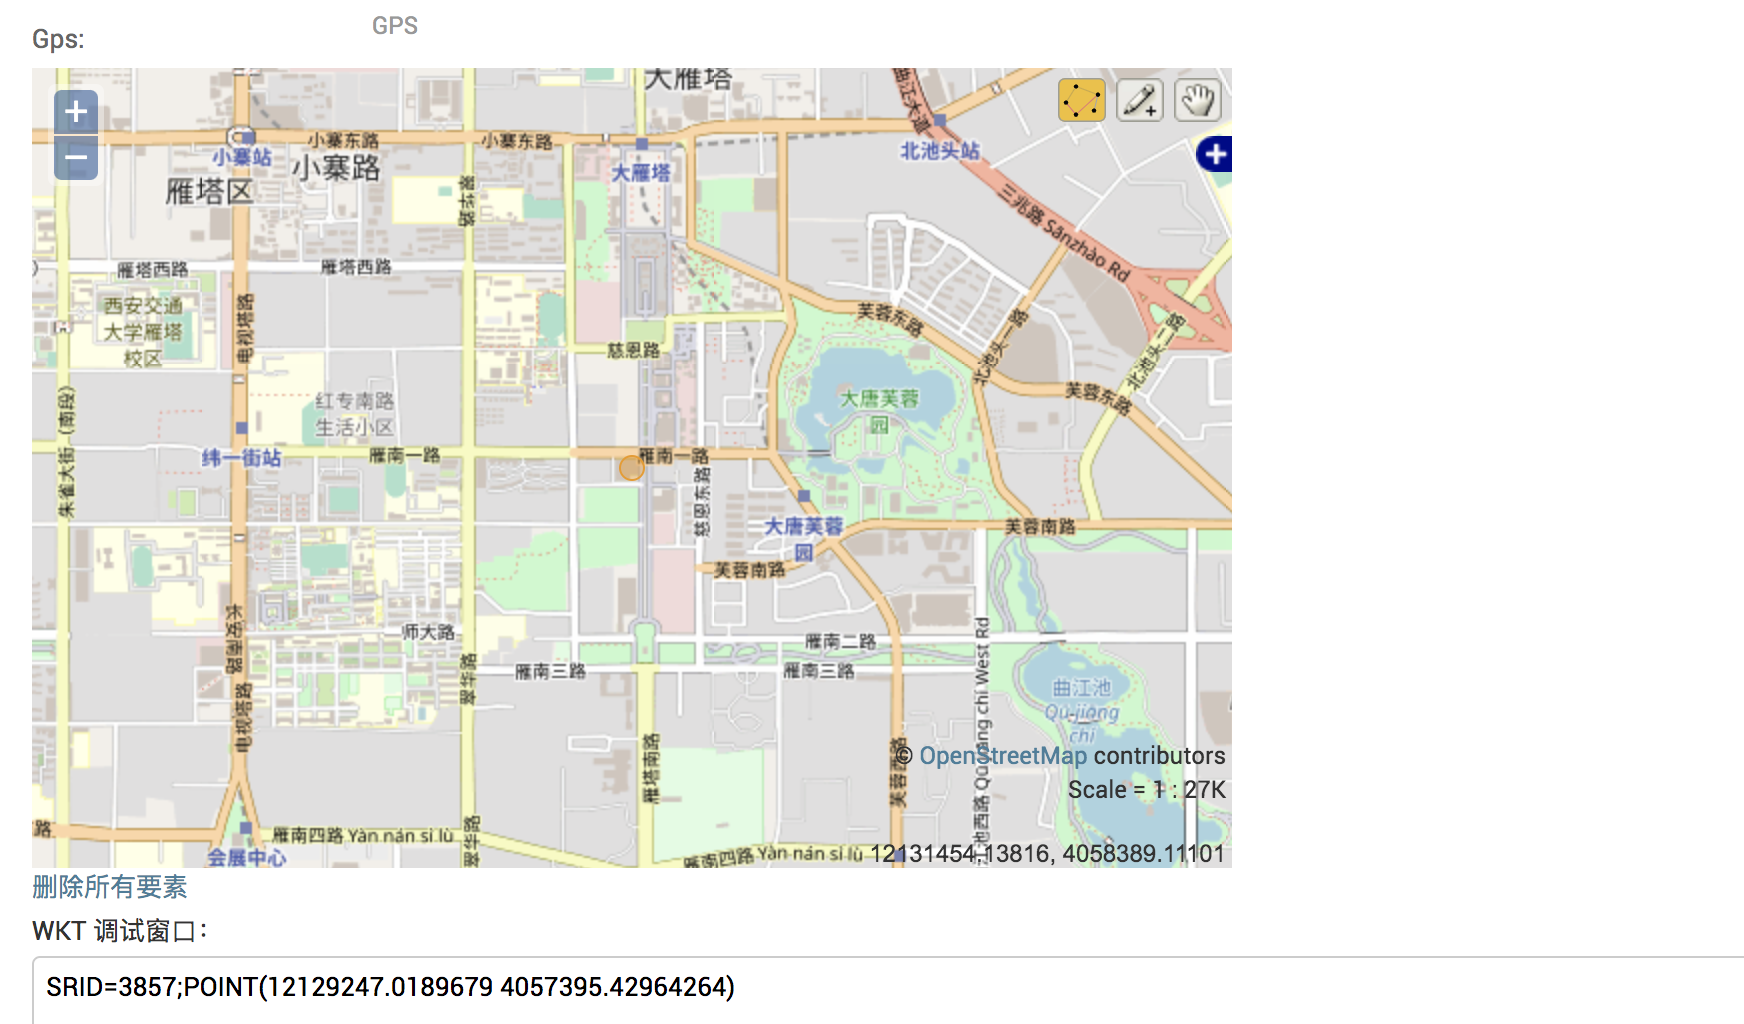Click the 纬一街站 station marker
This screenshot has height=1024, width=1744.
[243, 457]
